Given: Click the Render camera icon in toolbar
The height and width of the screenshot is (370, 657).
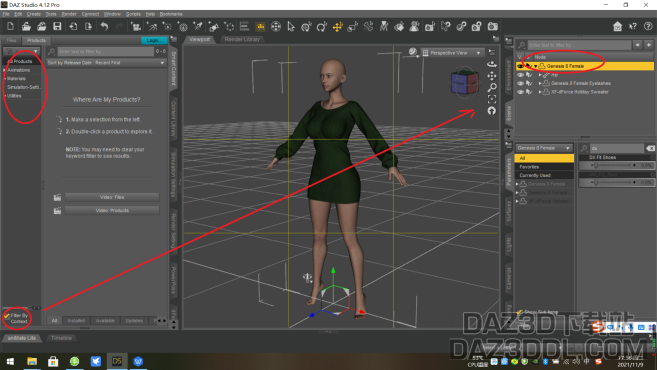Looking at the screenshot, I should pyautogui.click(x=493, y=26).
